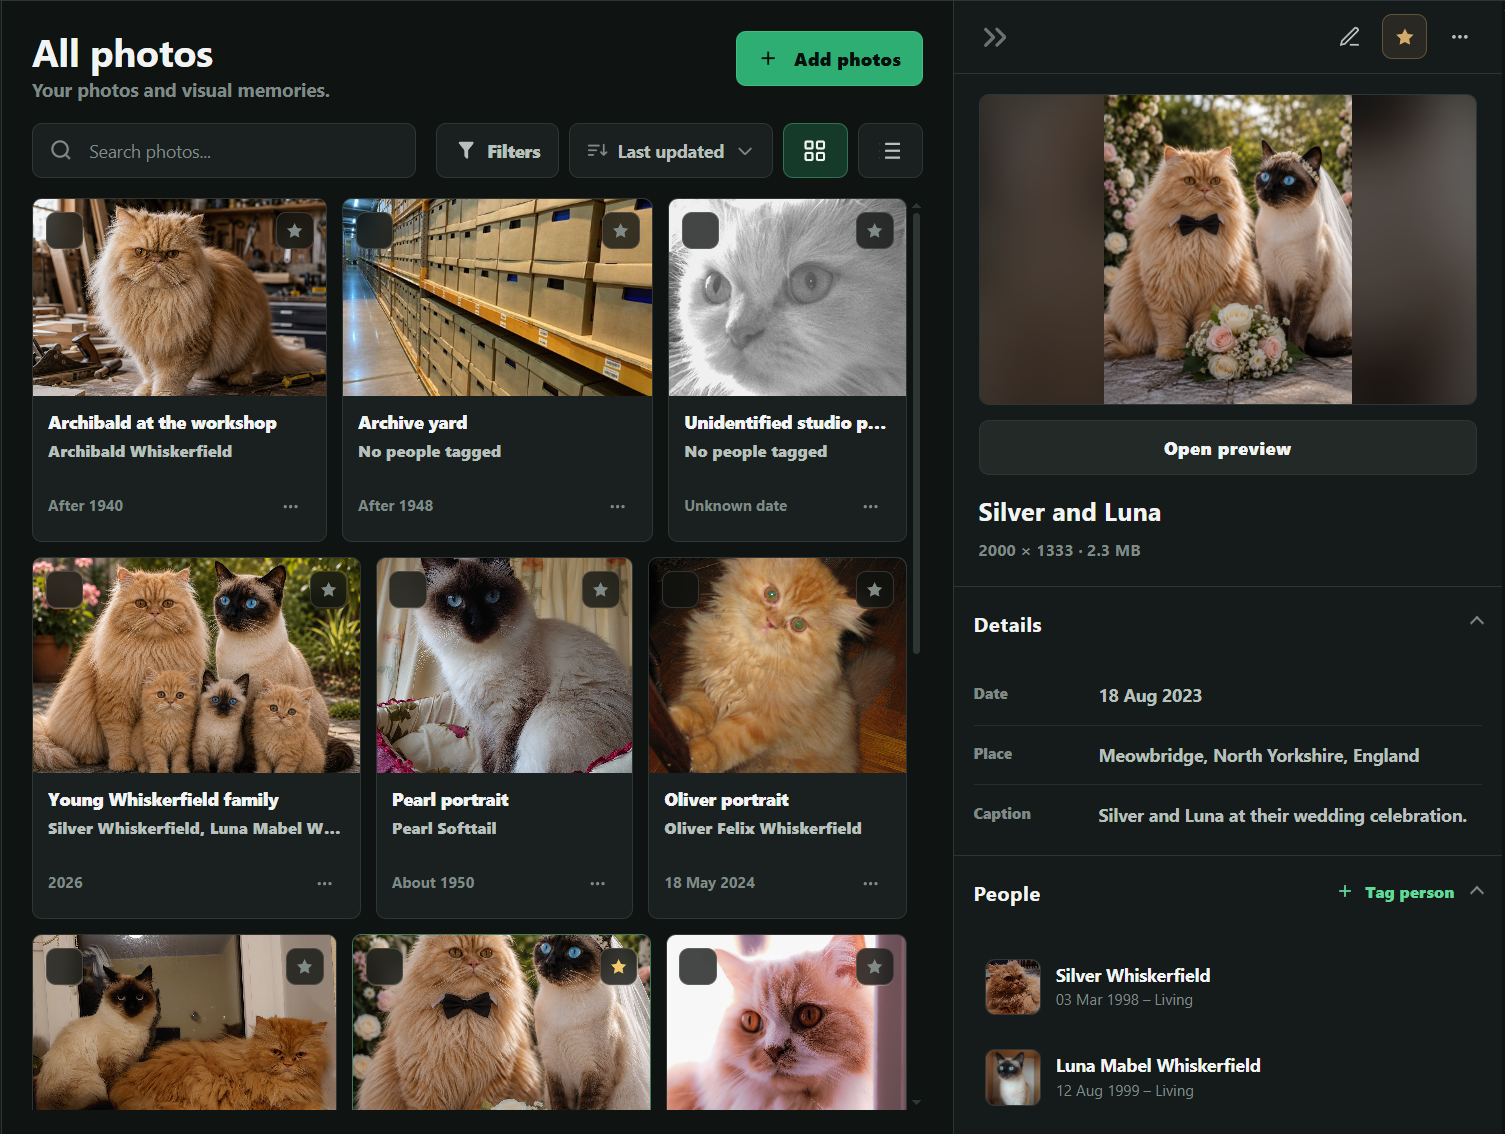Tick the Pearl portrait selection checkbox
This screenshot has height=1134, width=1505.
[409, 590]
